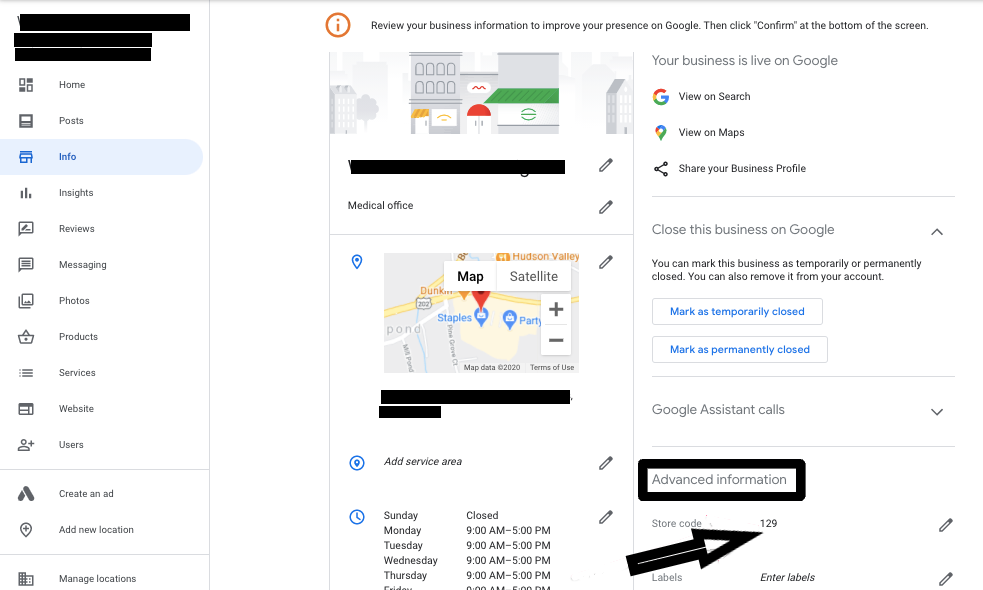
Task: Expand the Google Assistant calls section
Action: (937, 411)
